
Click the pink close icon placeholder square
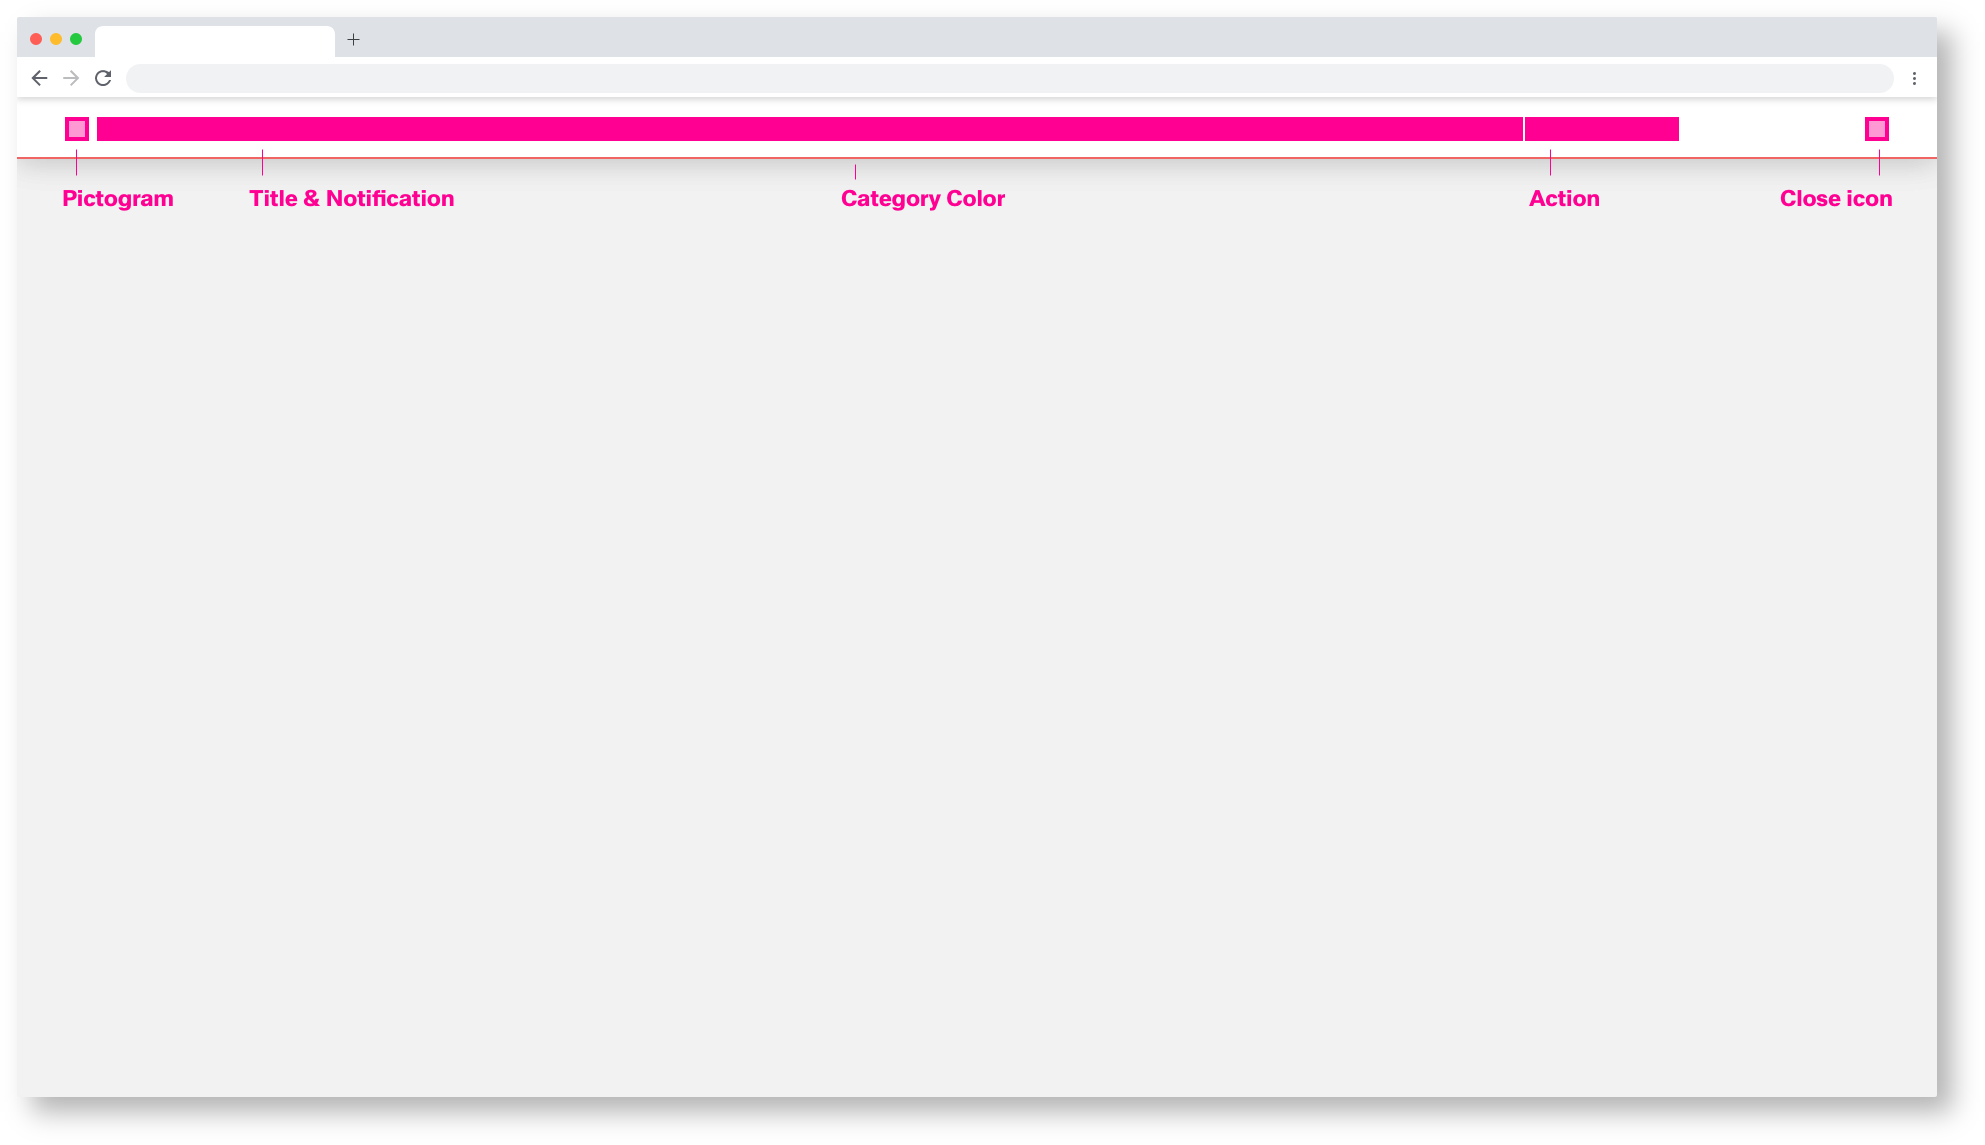click(1876, 129)
